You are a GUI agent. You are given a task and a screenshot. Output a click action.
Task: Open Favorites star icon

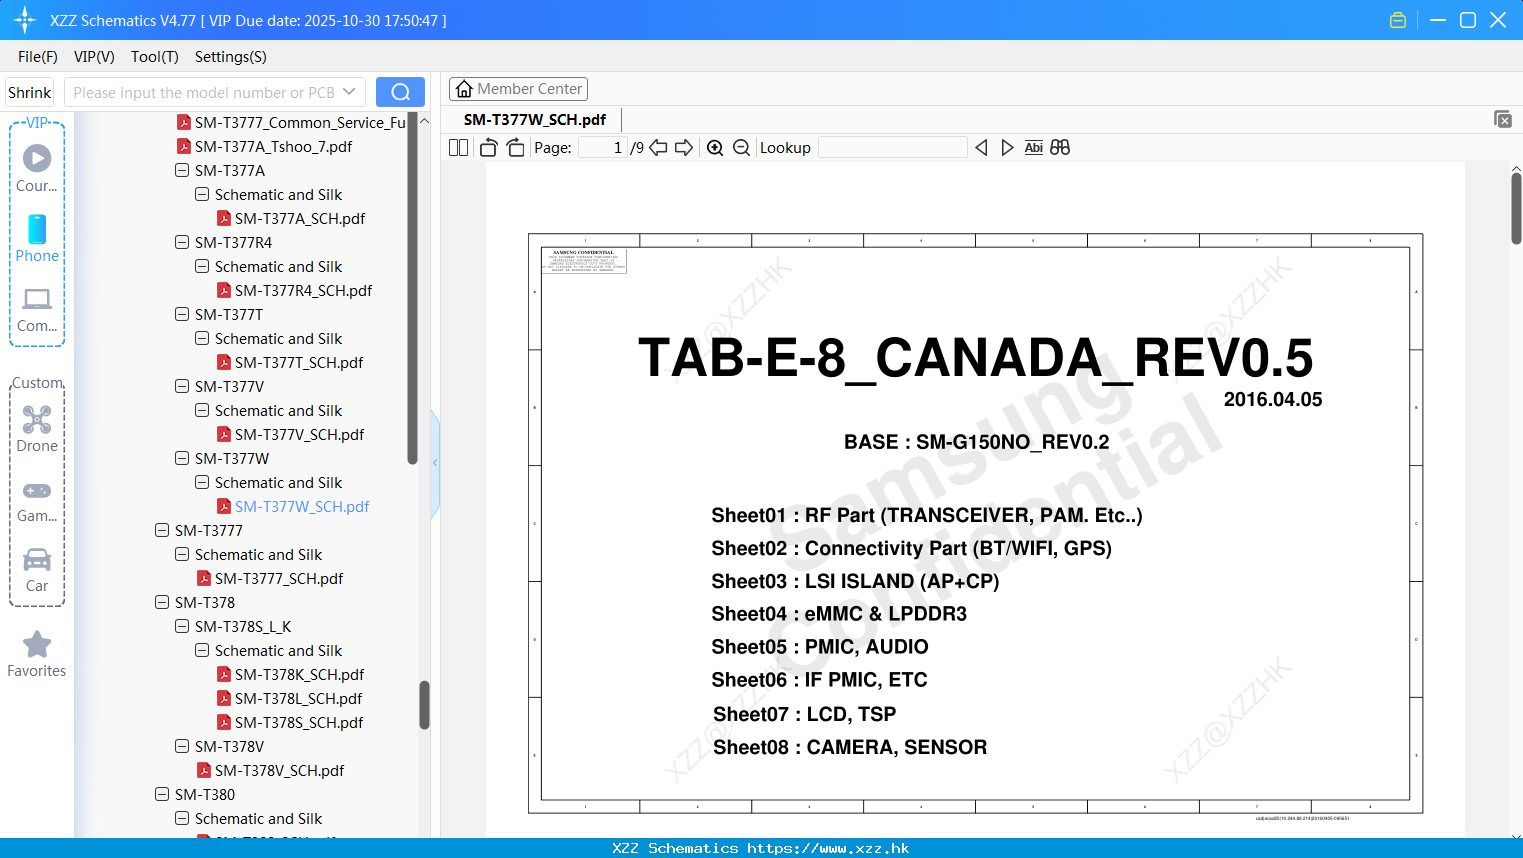coord(37,654)
